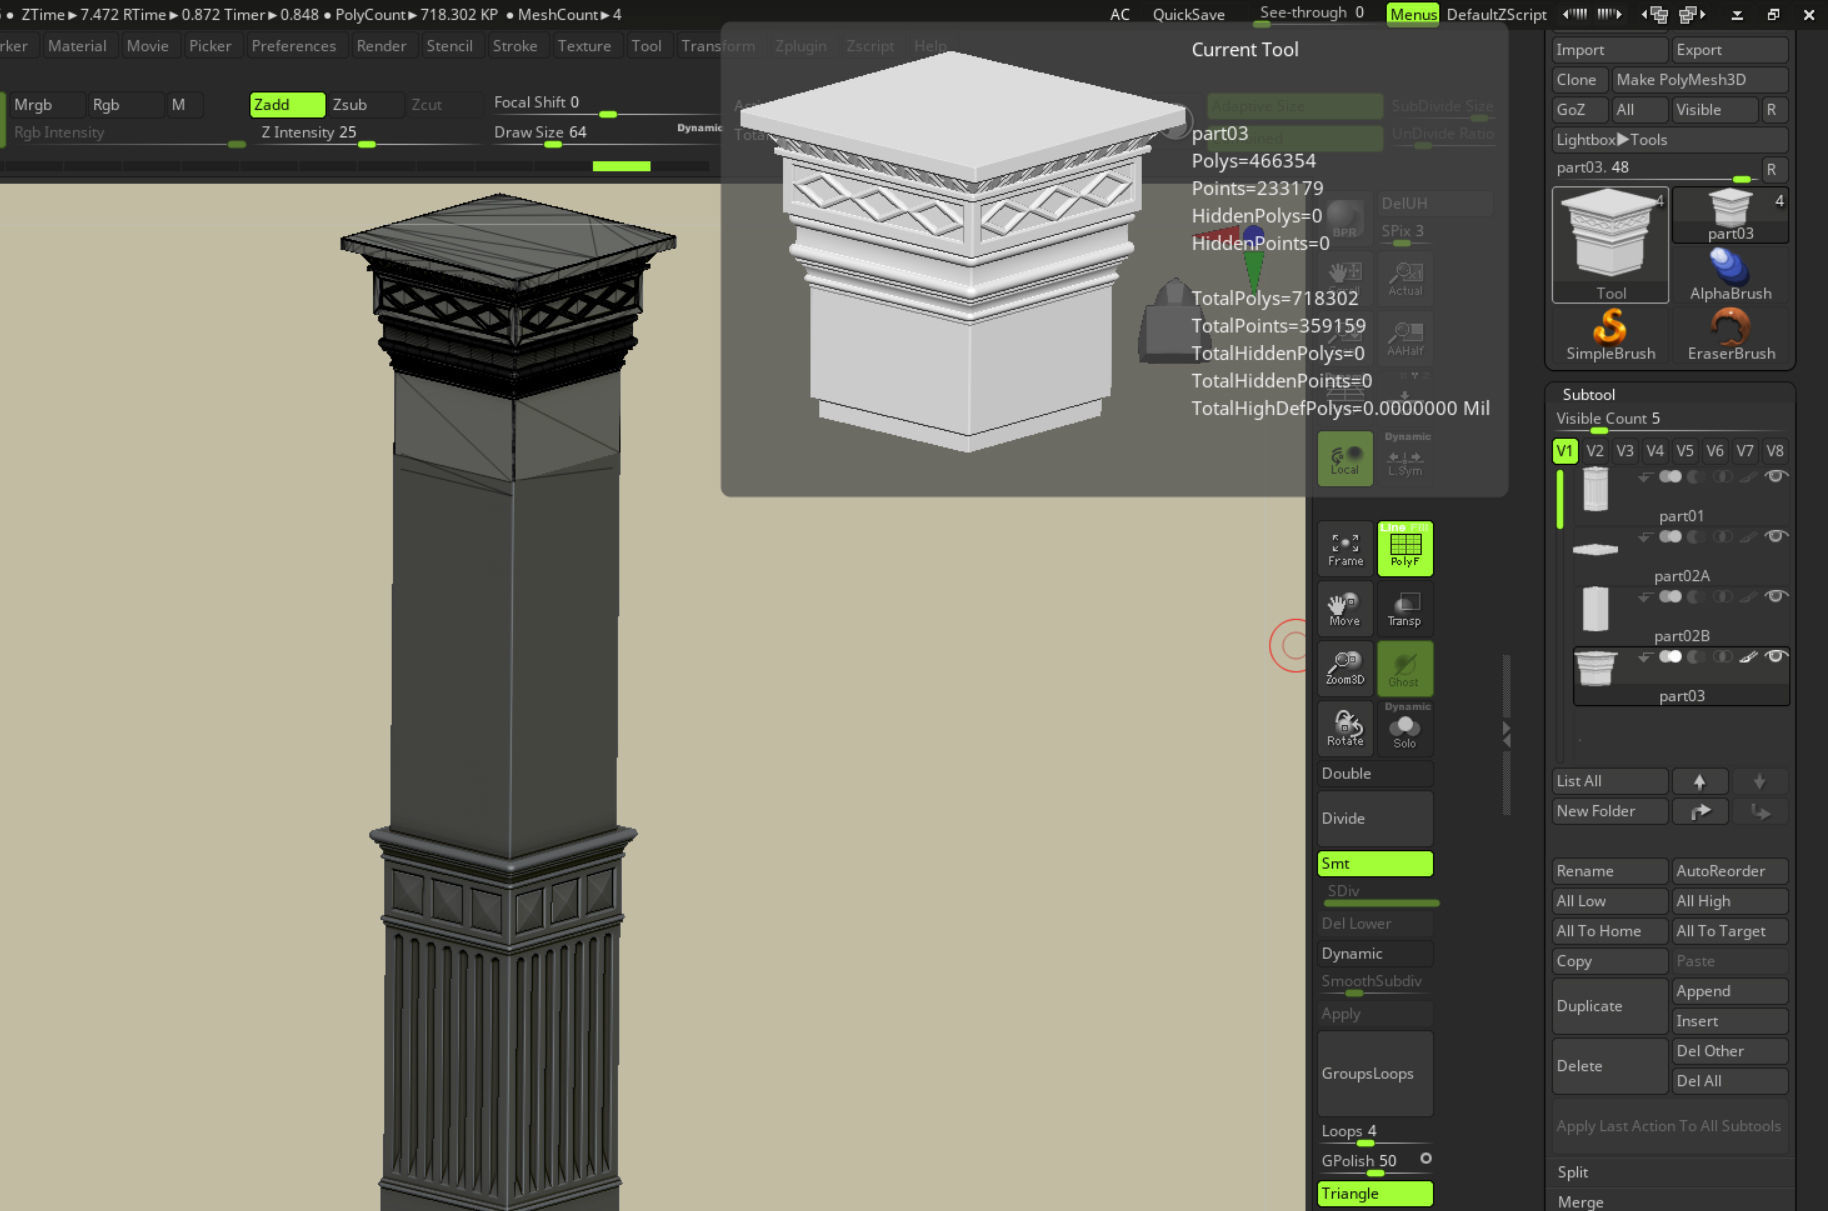The height and width of the screenshot is (1211, 1828).
Task: Toggle the Smt smooth option
Action: click(1375, 863)
